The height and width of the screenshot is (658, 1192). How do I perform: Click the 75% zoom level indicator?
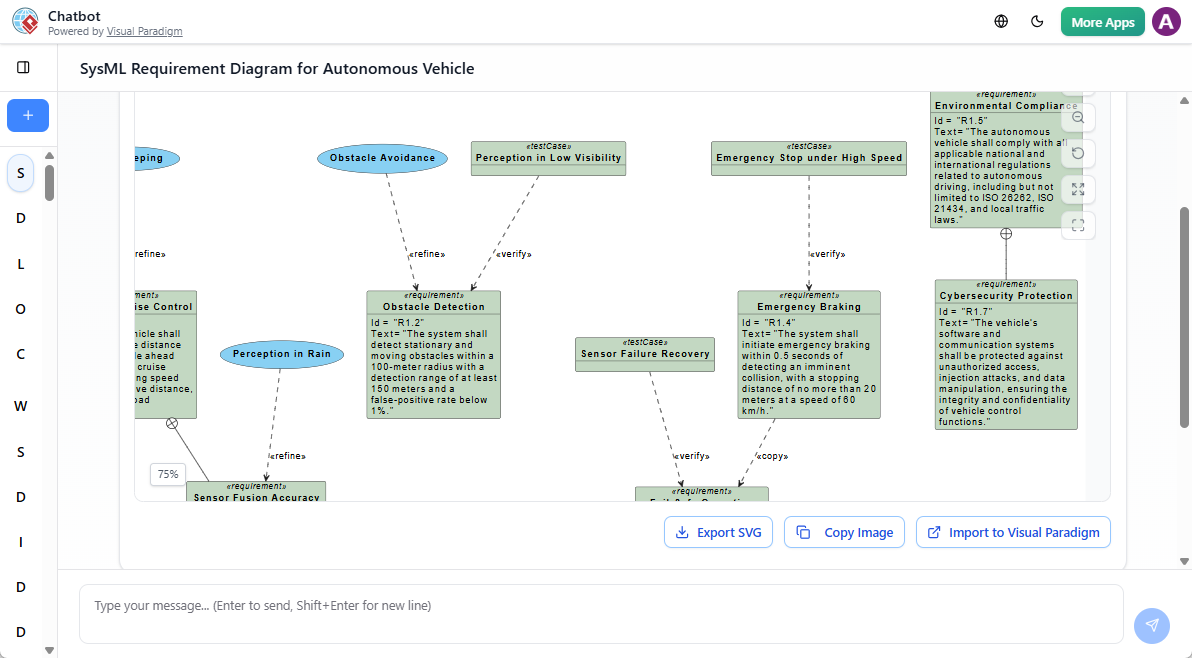[167, 474]
